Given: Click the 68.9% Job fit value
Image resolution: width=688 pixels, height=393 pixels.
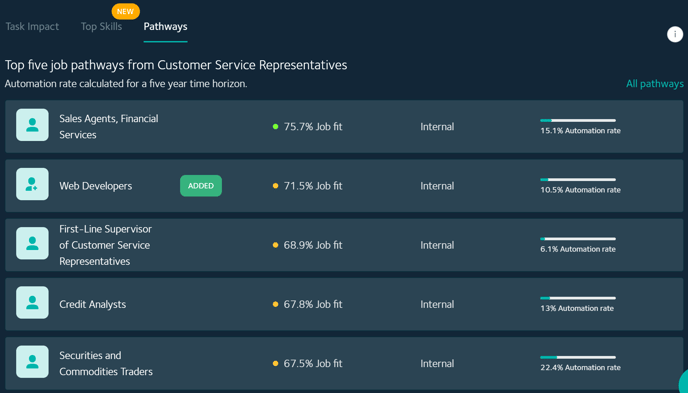Looking at the screenshot, I should click(313, 245).
